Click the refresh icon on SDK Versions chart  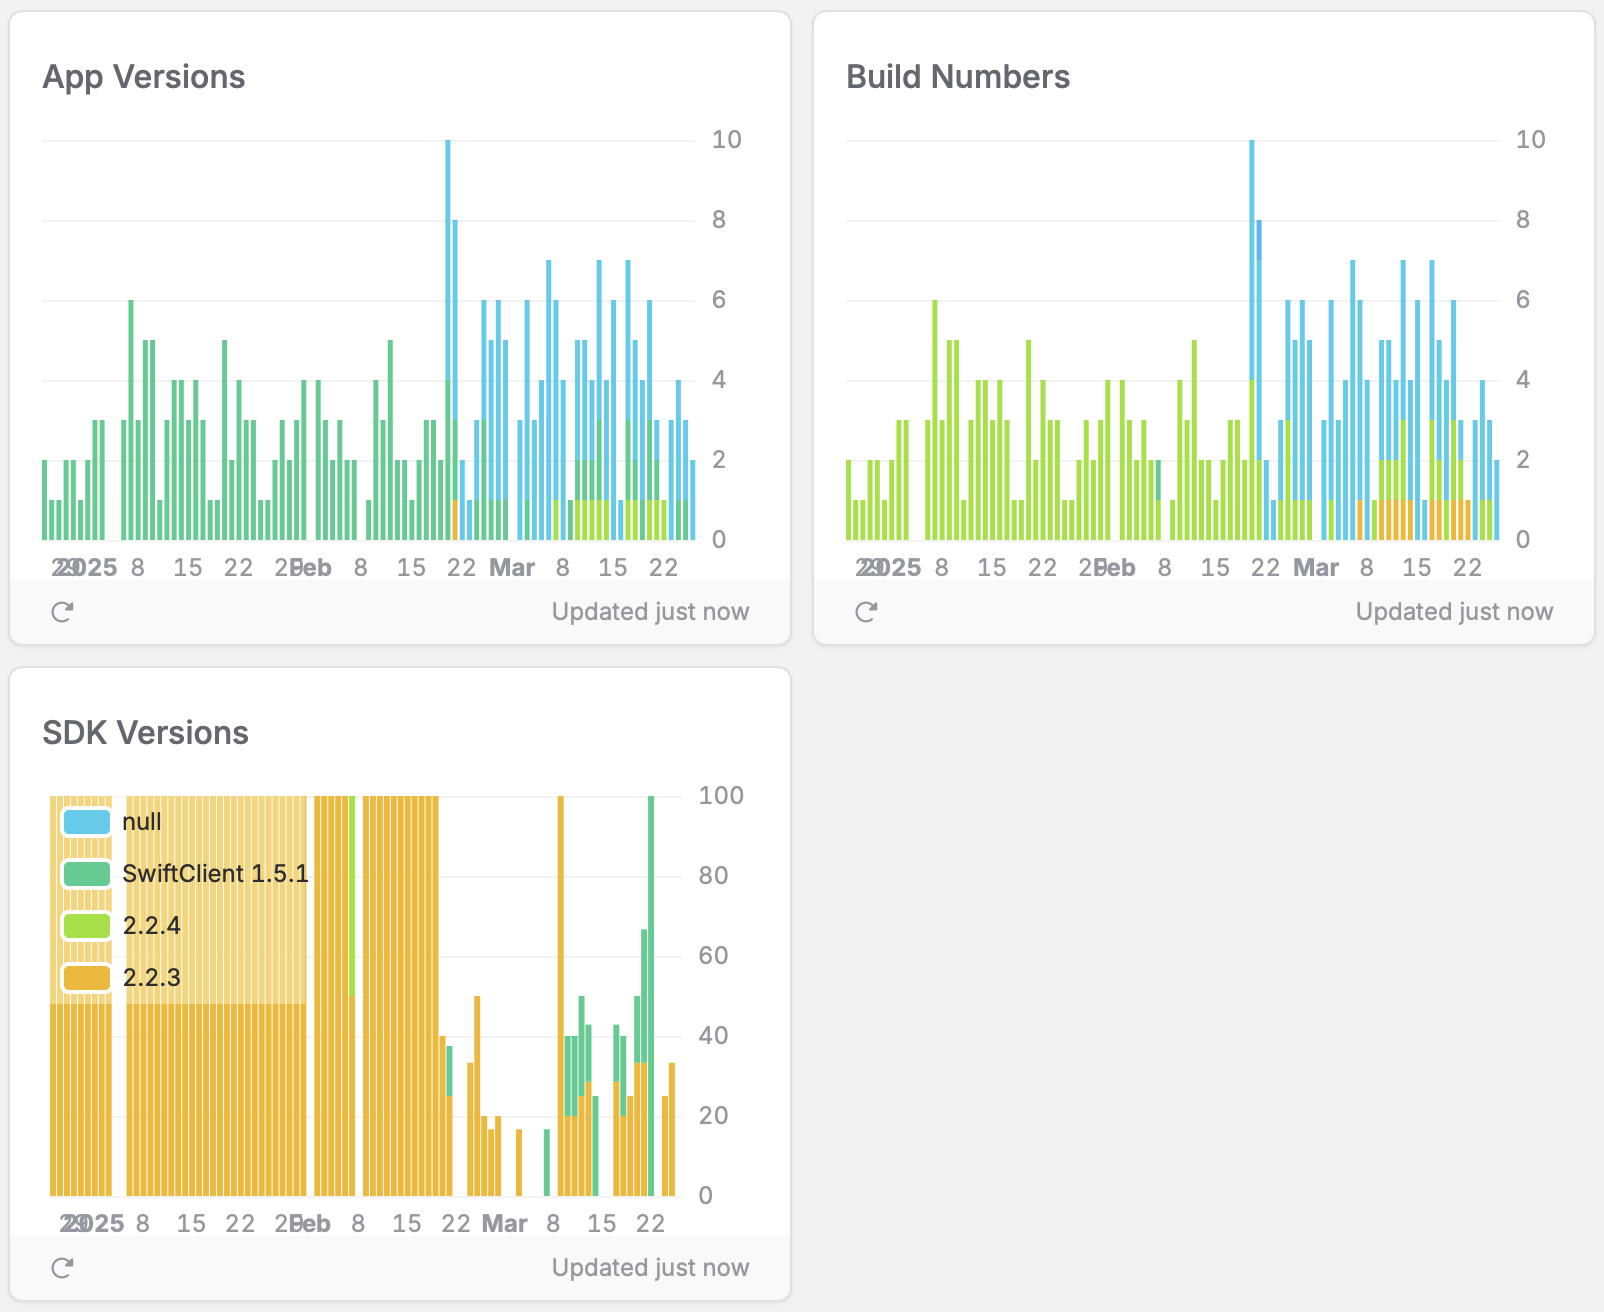coord(62,1267)
